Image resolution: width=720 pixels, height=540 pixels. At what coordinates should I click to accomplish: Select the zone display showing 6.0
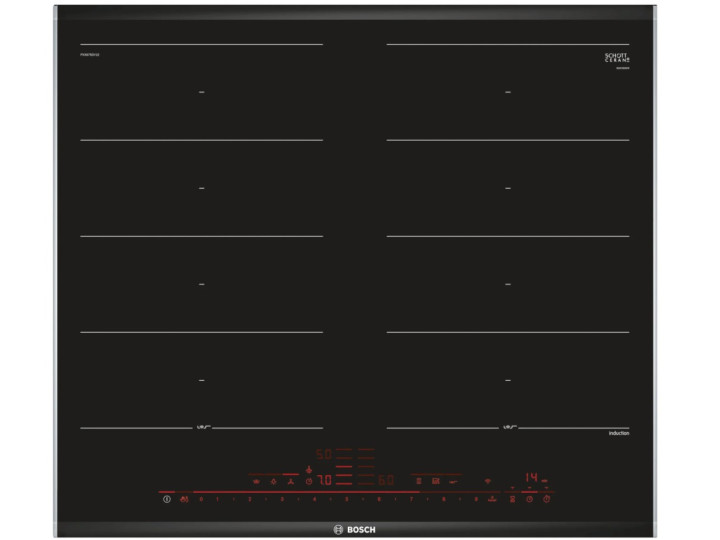click(x=386, y=480)
